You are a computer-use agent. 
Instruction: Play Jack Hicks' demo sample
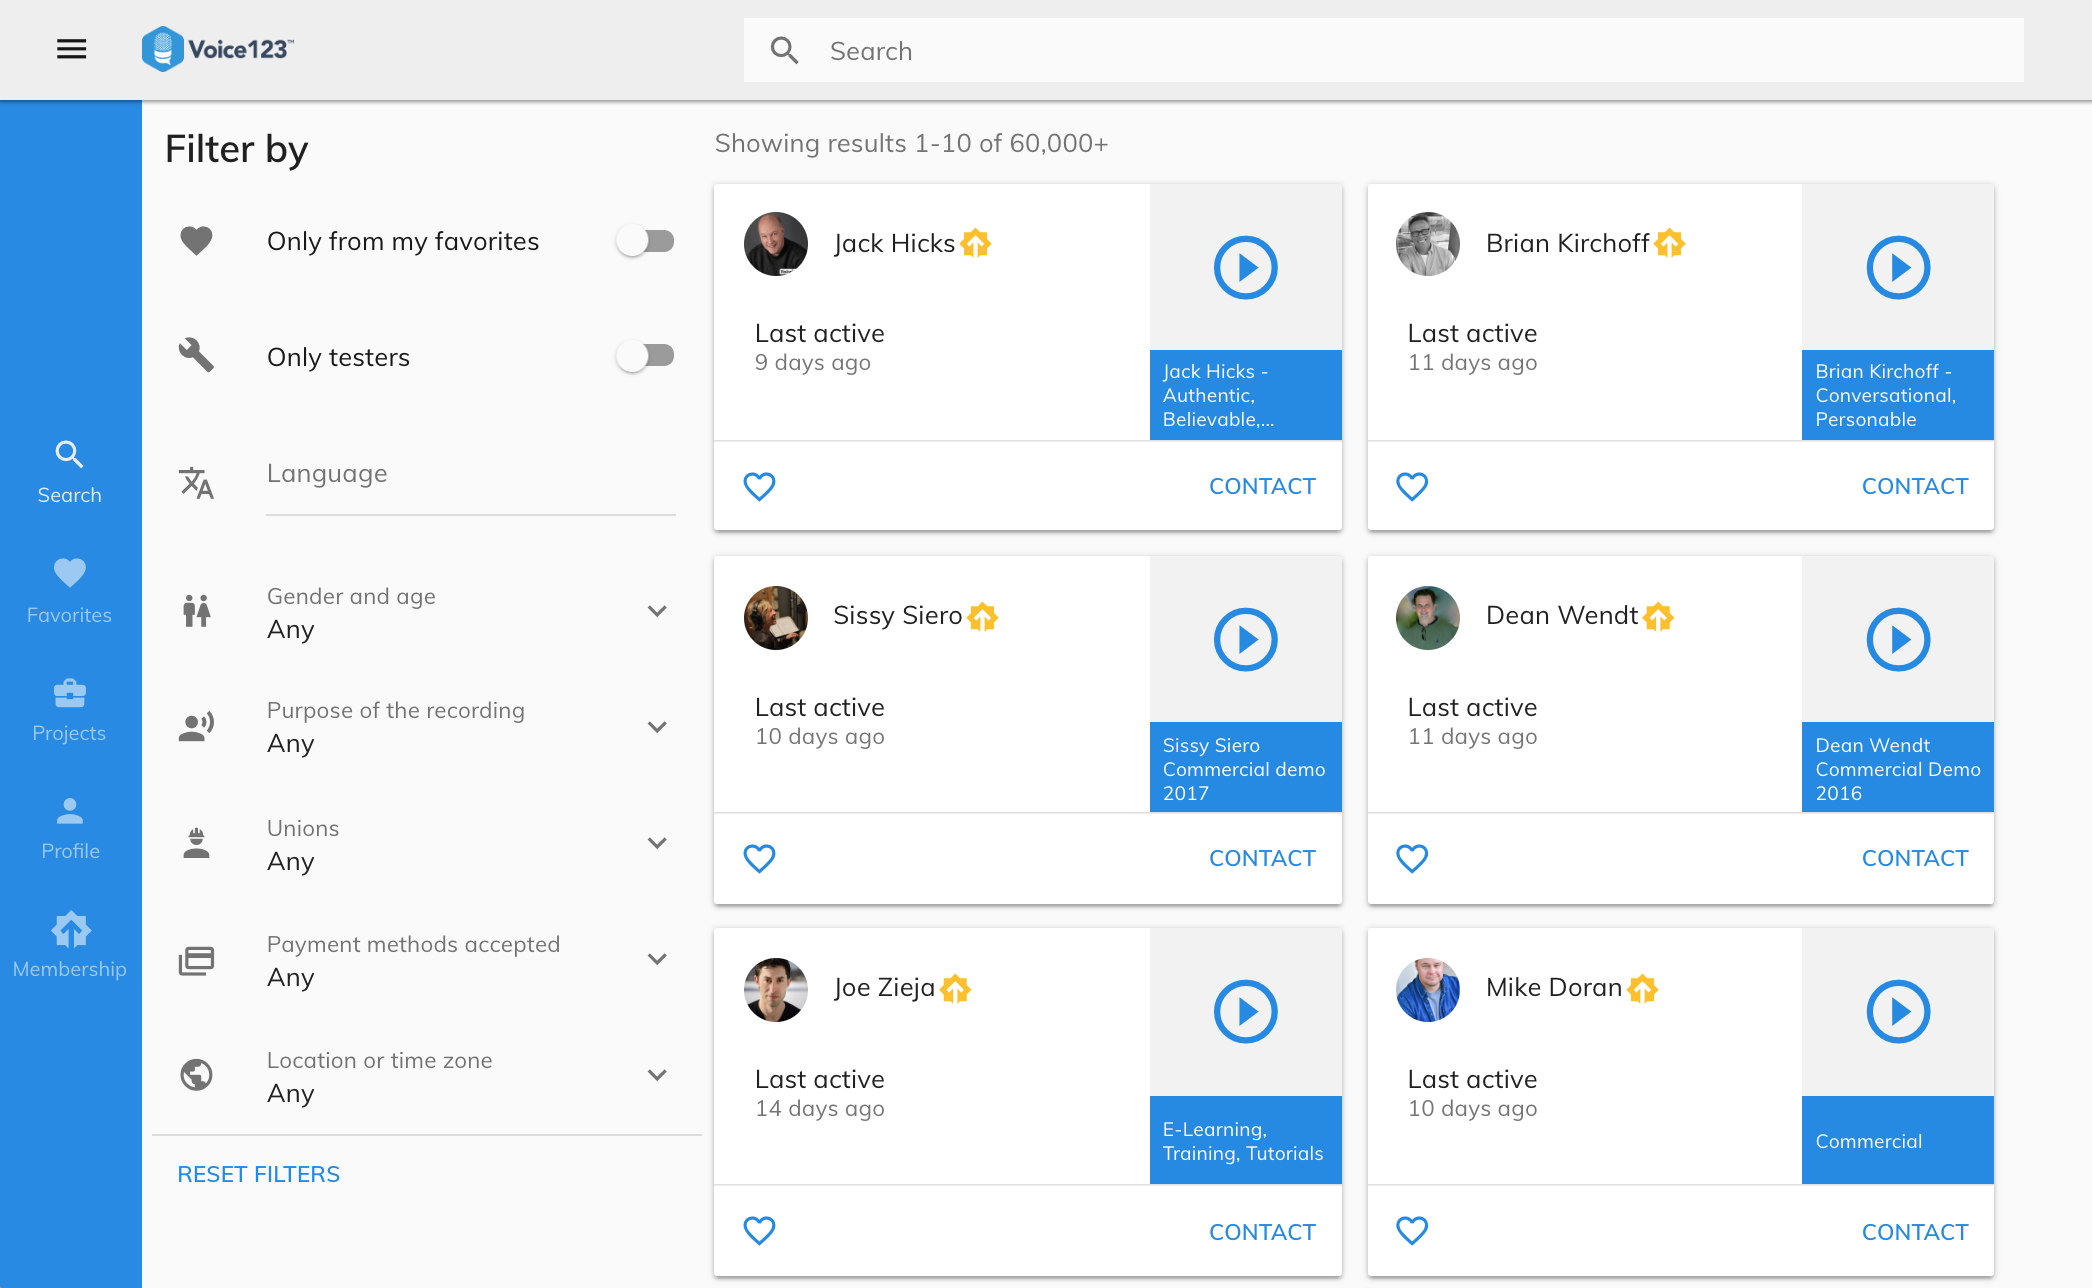(x=1245, y=267)
